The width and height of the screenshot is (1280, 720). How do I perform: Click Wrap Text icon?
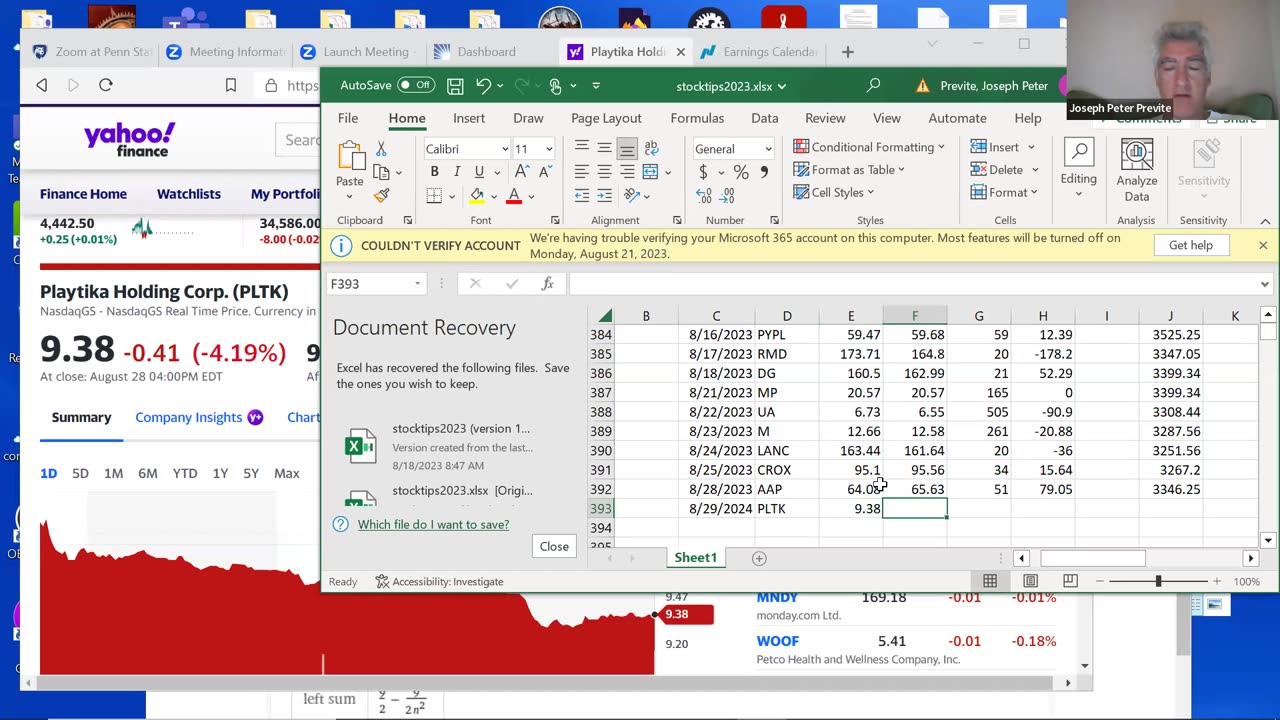click(651, 148)
